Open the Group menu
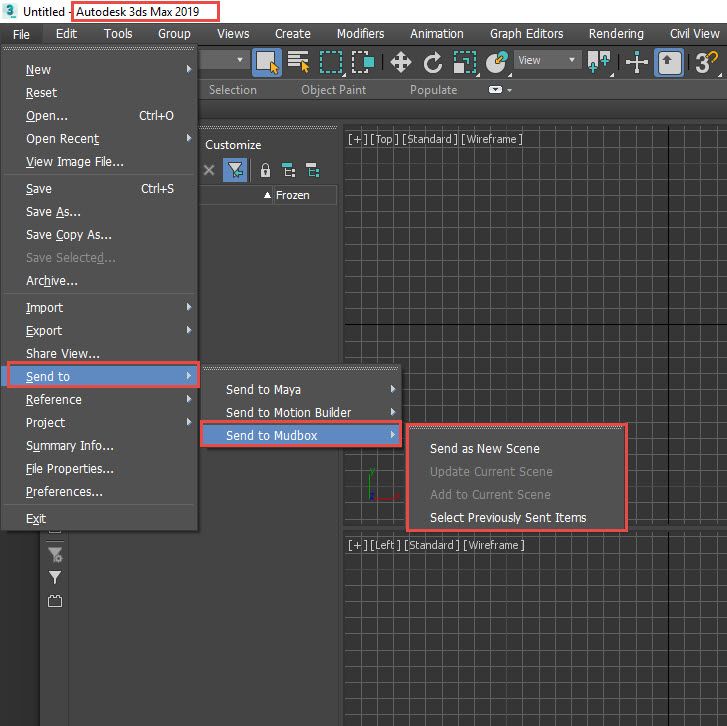727x726 pixels. tap(174, 34)
